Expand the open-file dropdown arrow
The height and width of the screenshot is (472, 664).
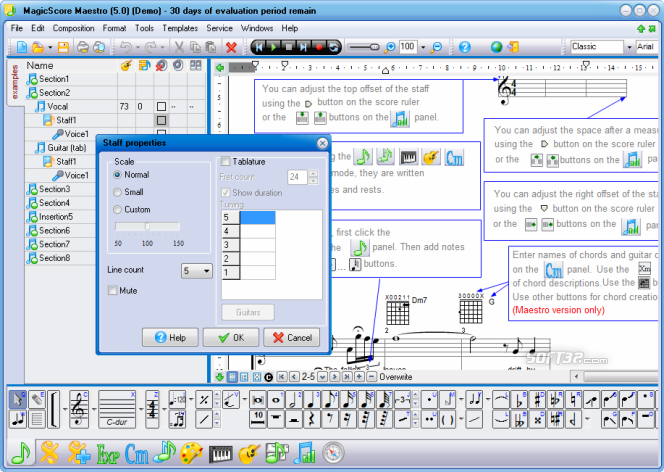50,47
